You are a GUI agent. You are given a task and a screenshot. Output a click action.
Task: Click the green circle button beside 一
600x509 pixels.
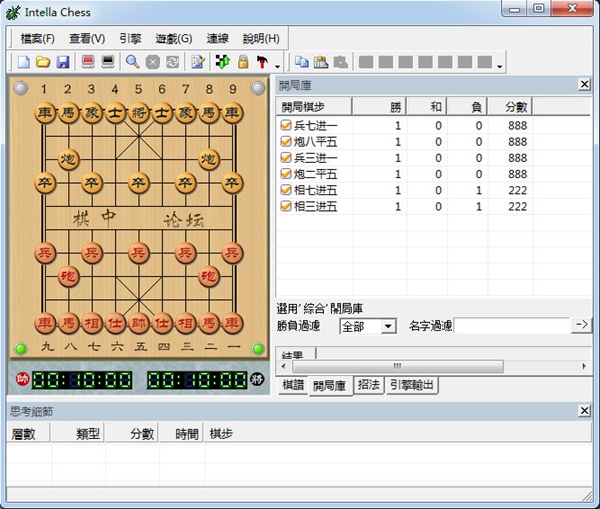258,349
